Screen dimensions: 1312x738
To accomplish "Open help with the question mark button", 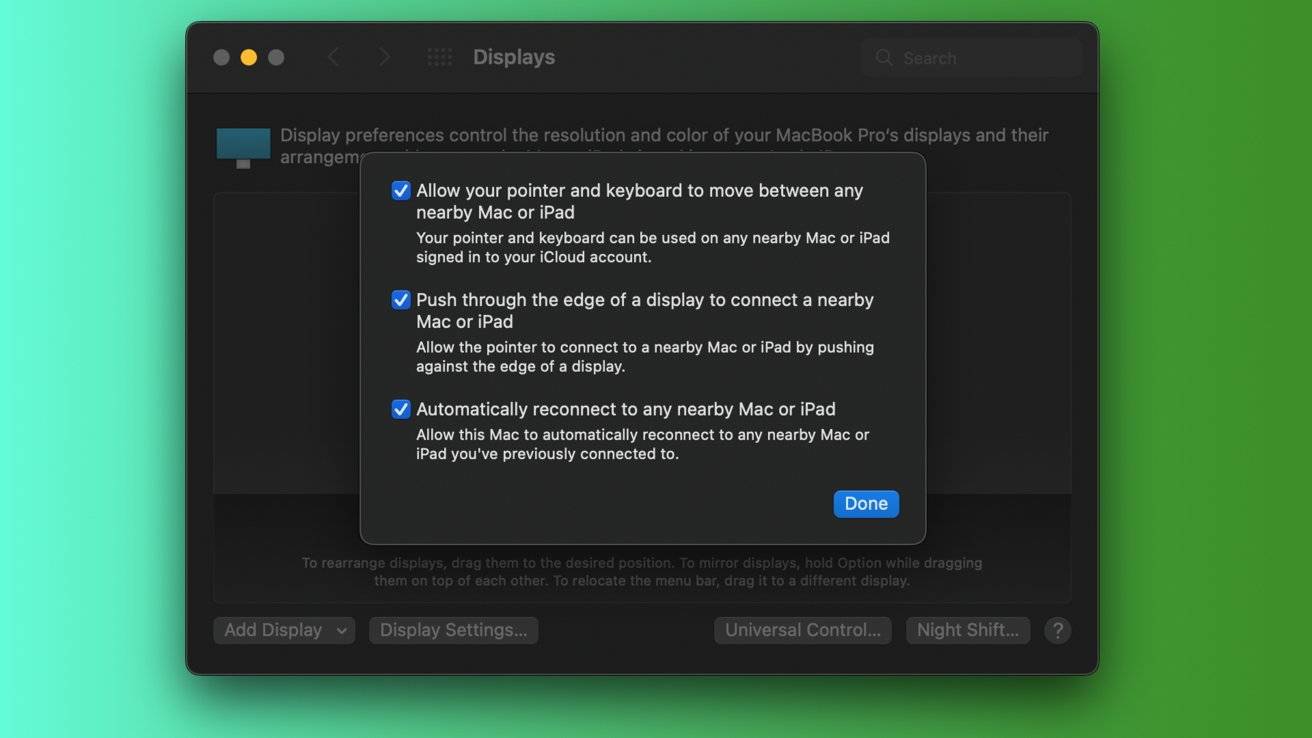I will (1057, 630).
